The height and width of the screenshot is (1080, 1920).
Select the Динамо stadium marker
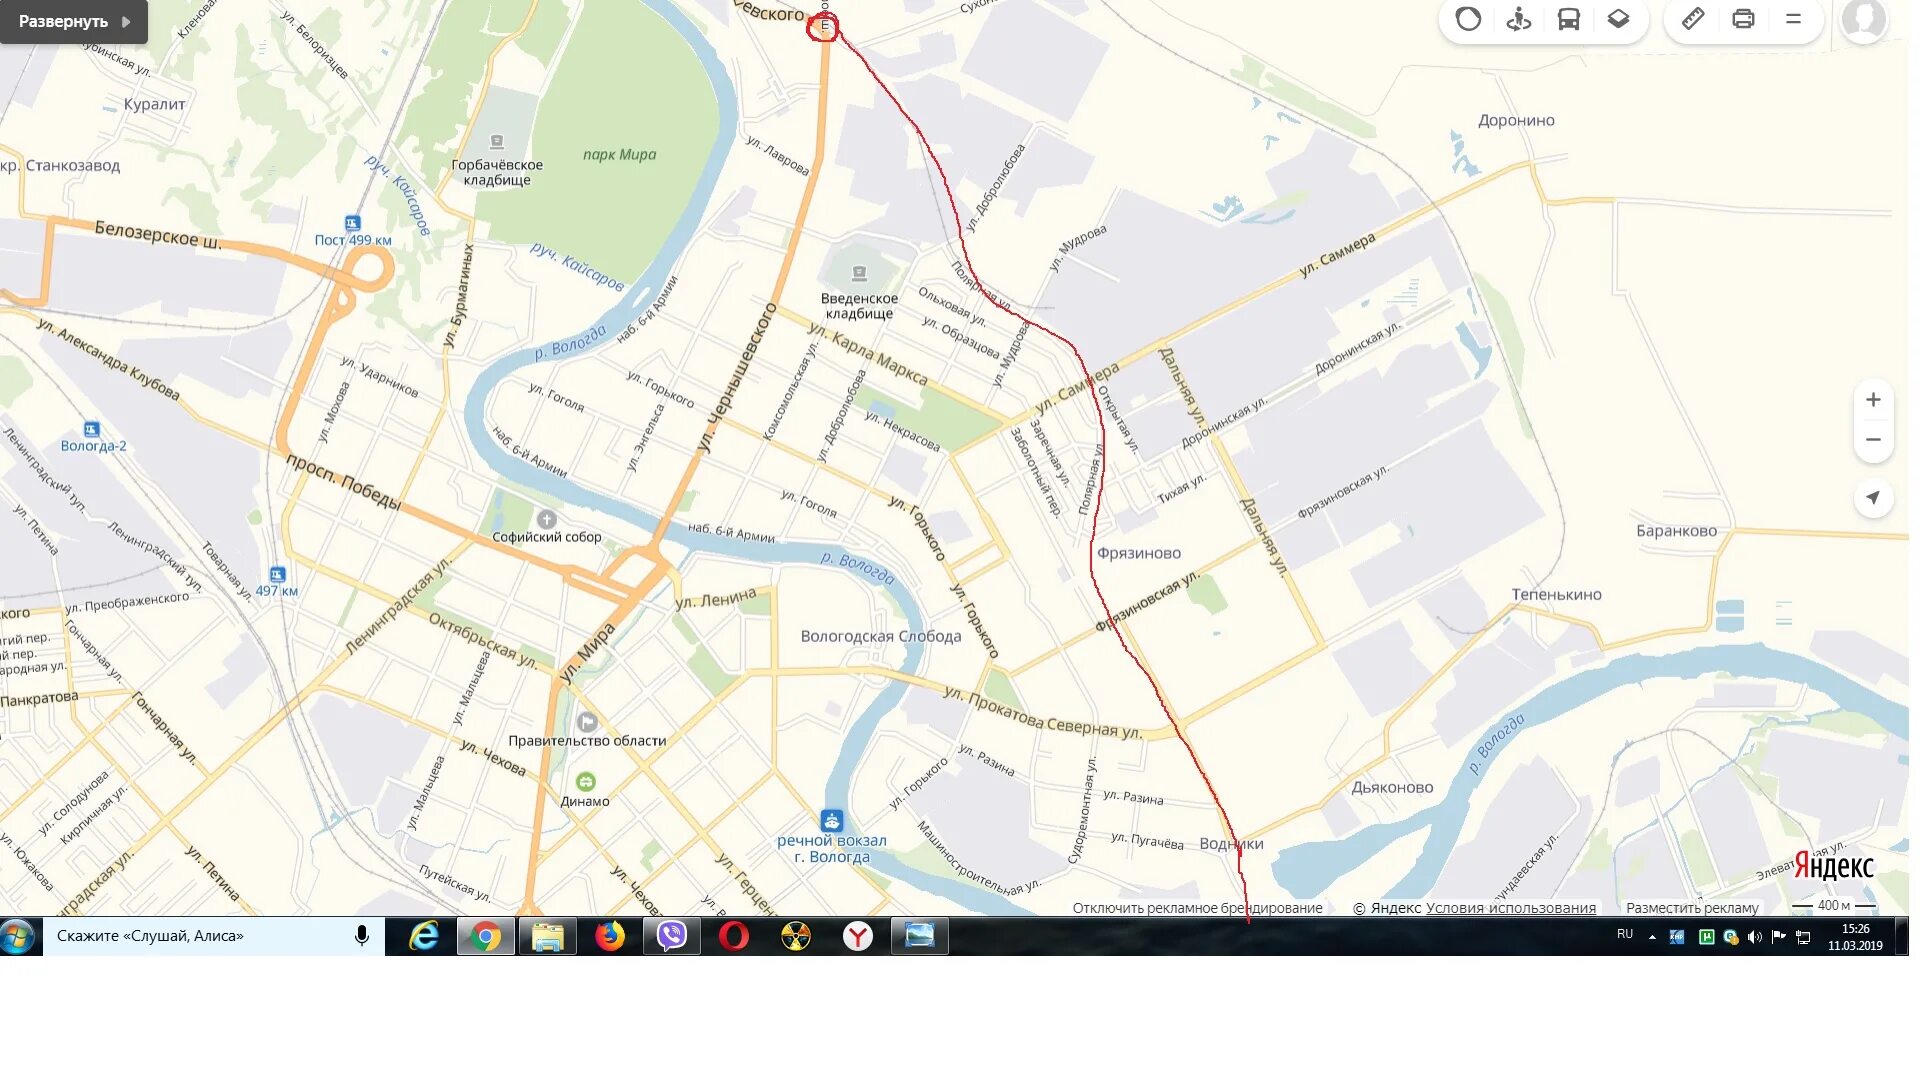click(x=585, y=782)
